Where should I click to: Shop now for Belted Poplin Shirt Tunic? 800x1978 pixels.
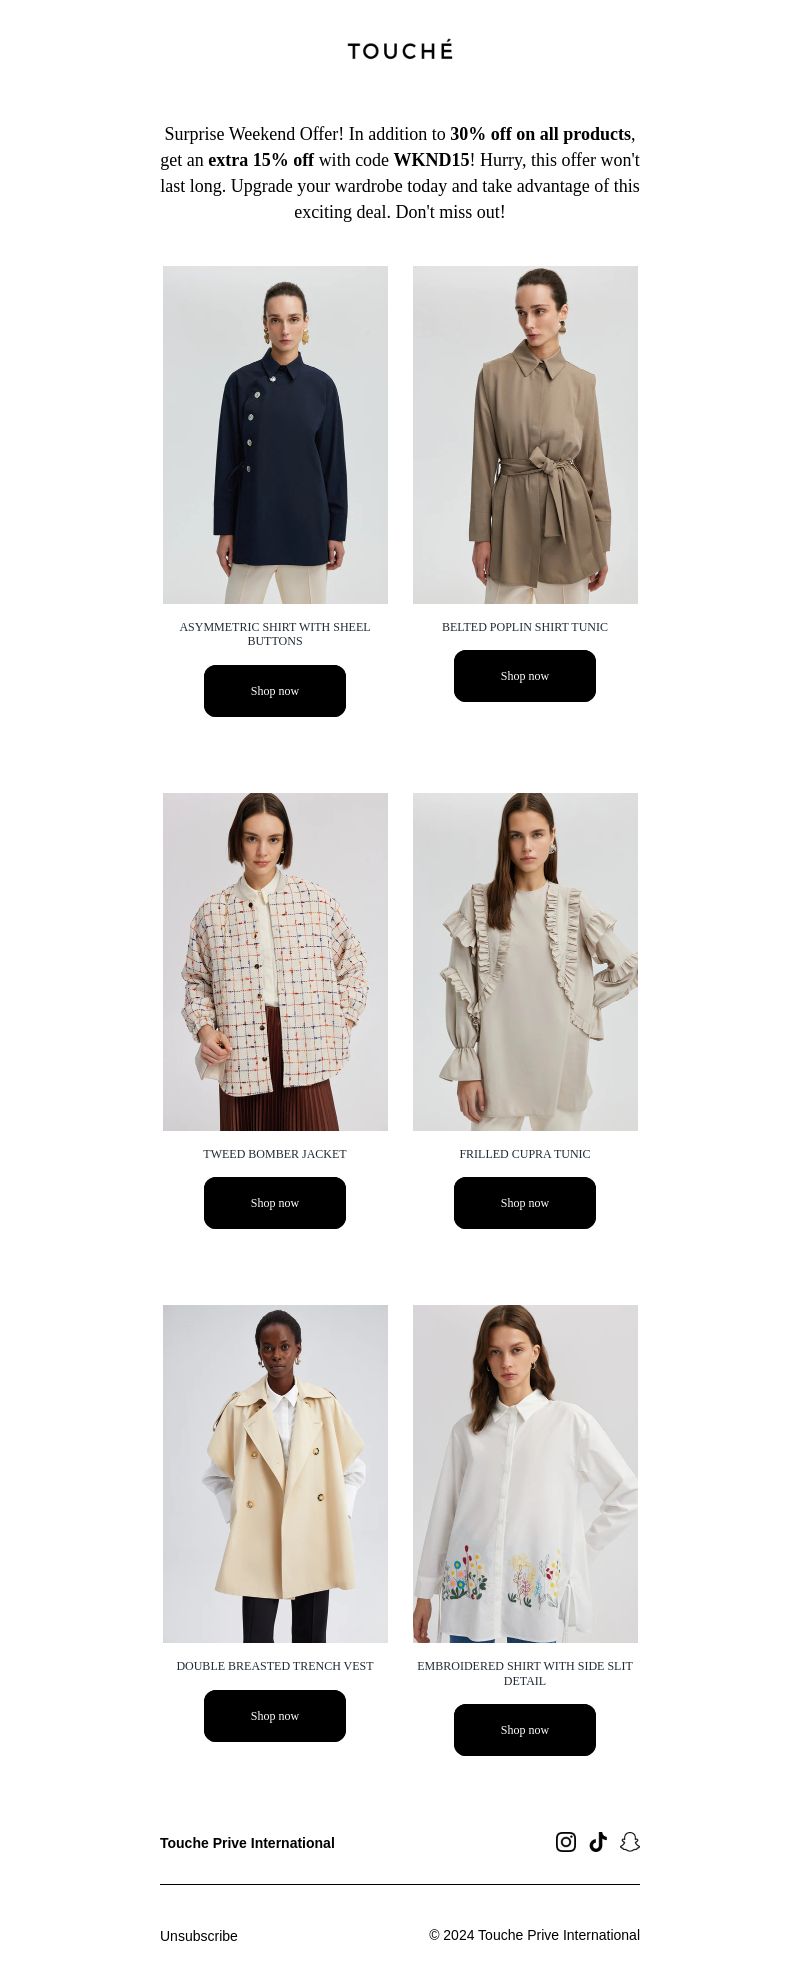[x=525, y=676]
